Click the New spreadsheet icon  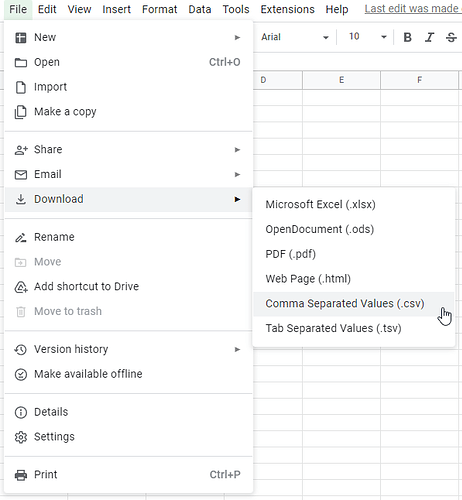point(21,38)
